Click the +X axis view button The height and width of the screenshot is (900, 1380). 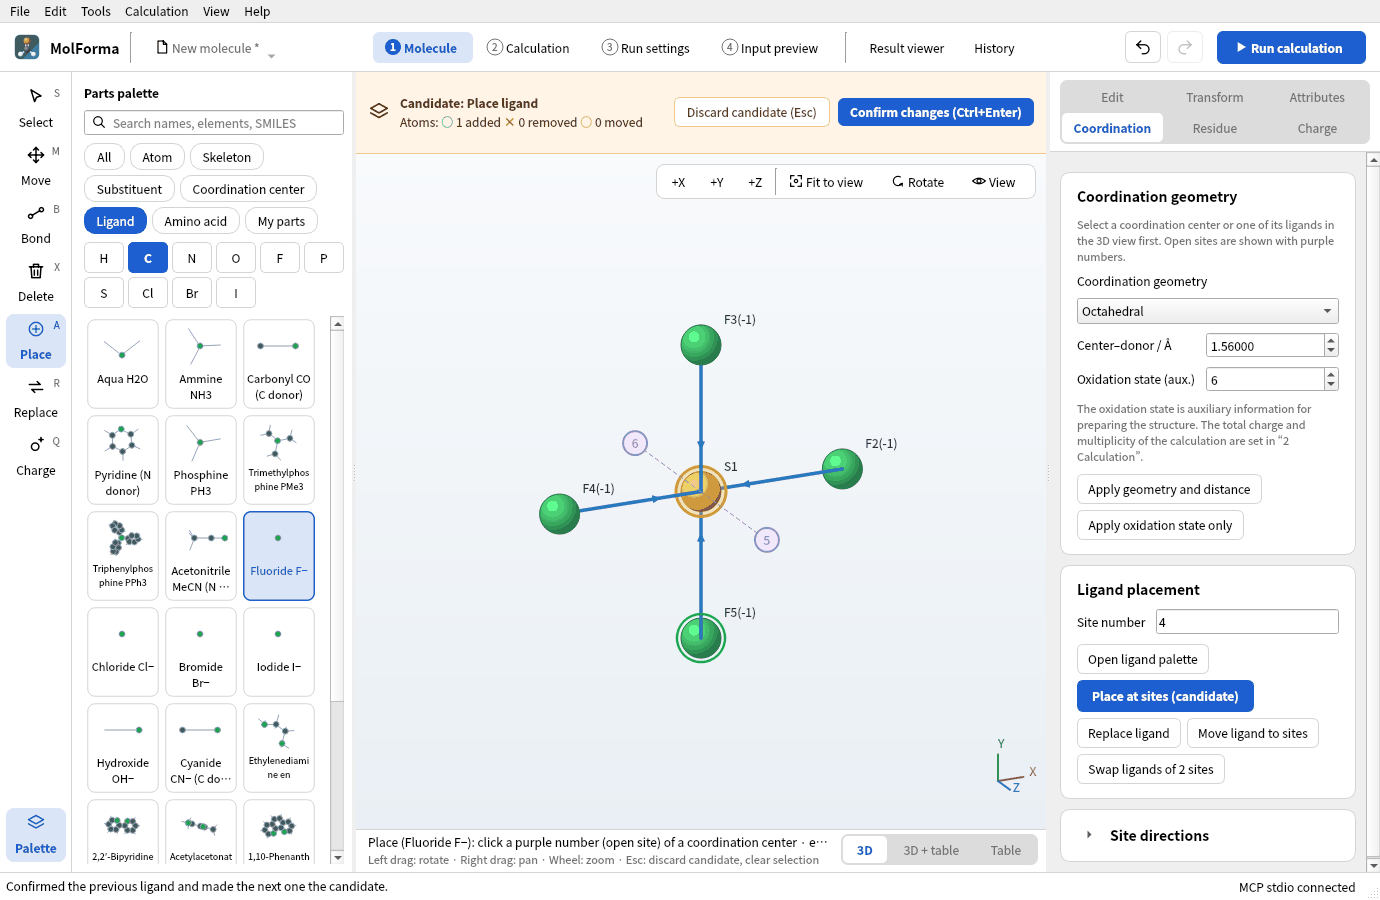[x=678, y=182]
